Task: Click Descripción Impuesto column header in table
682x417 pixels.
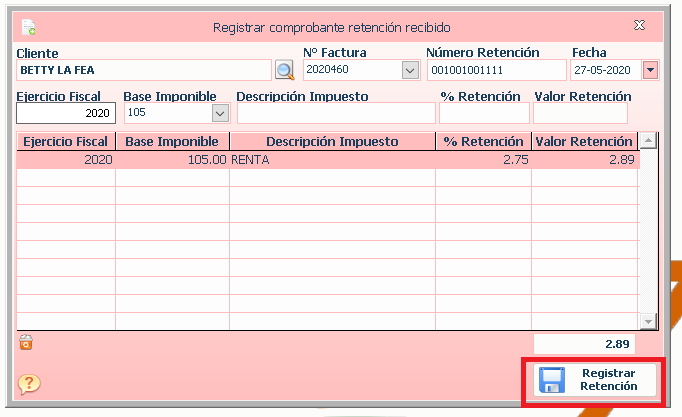Action: [x=332, y=142]
